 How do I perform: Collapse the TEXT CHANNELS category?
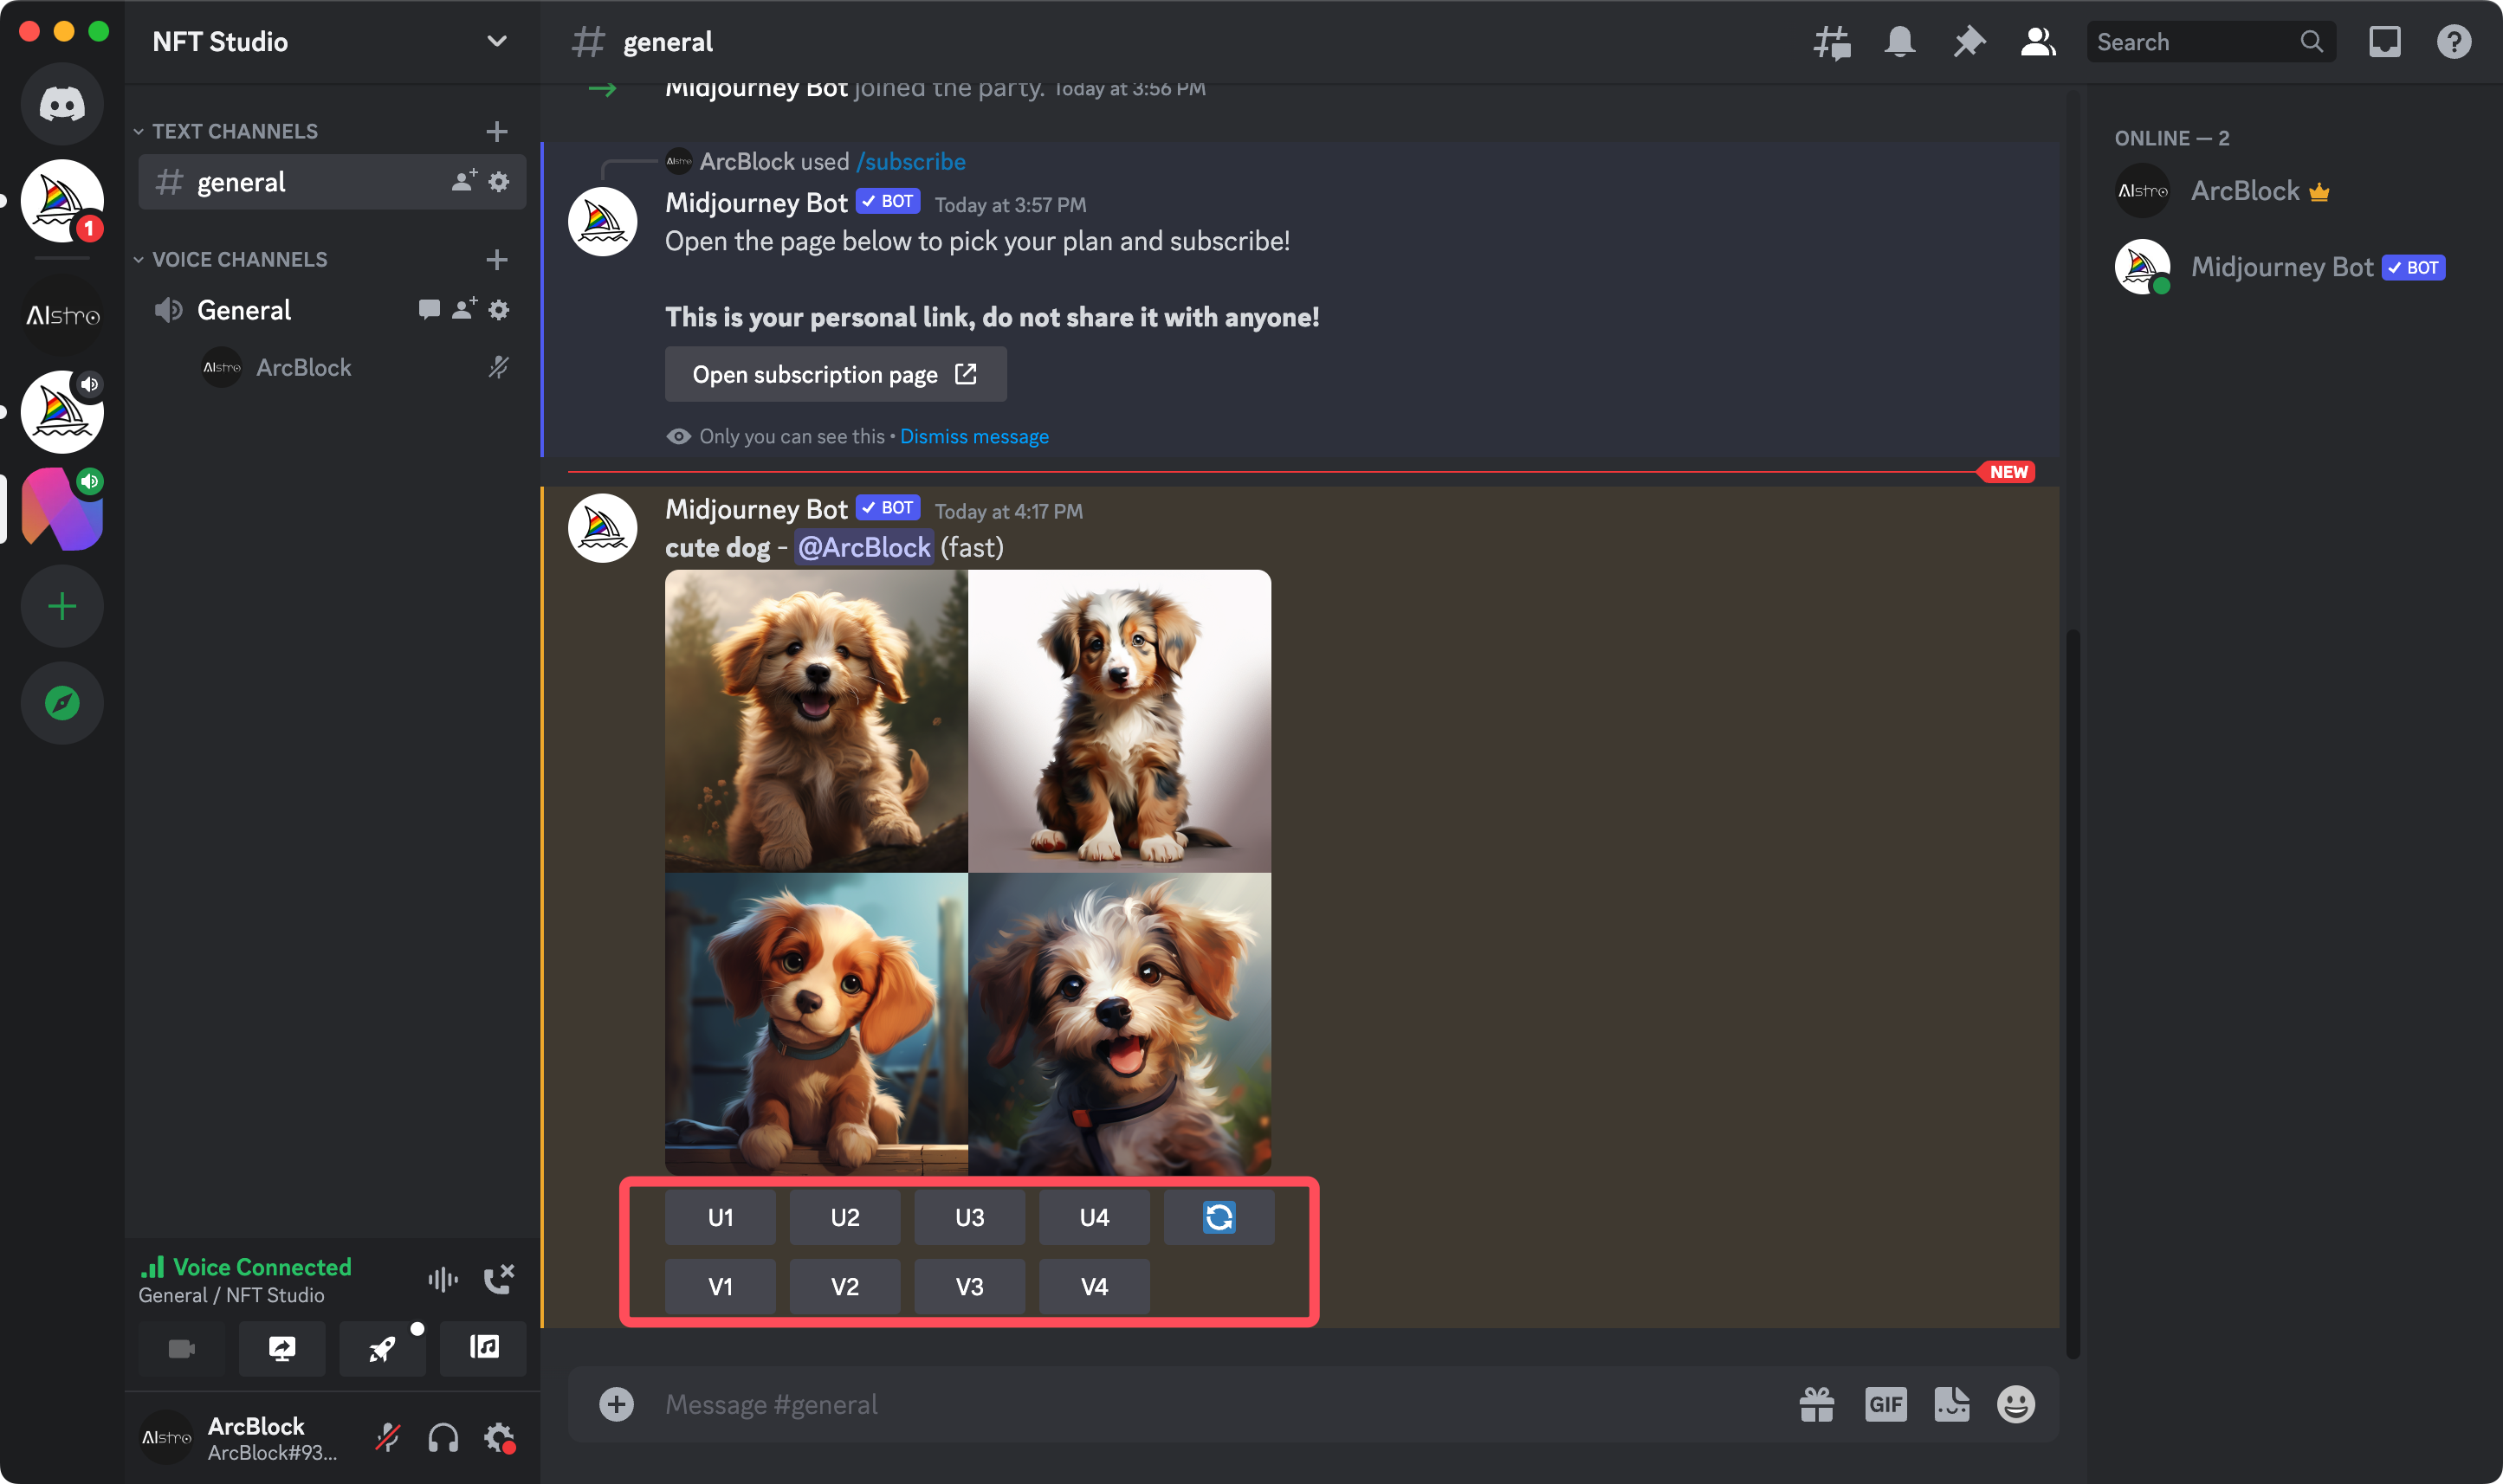coord(234,131)
